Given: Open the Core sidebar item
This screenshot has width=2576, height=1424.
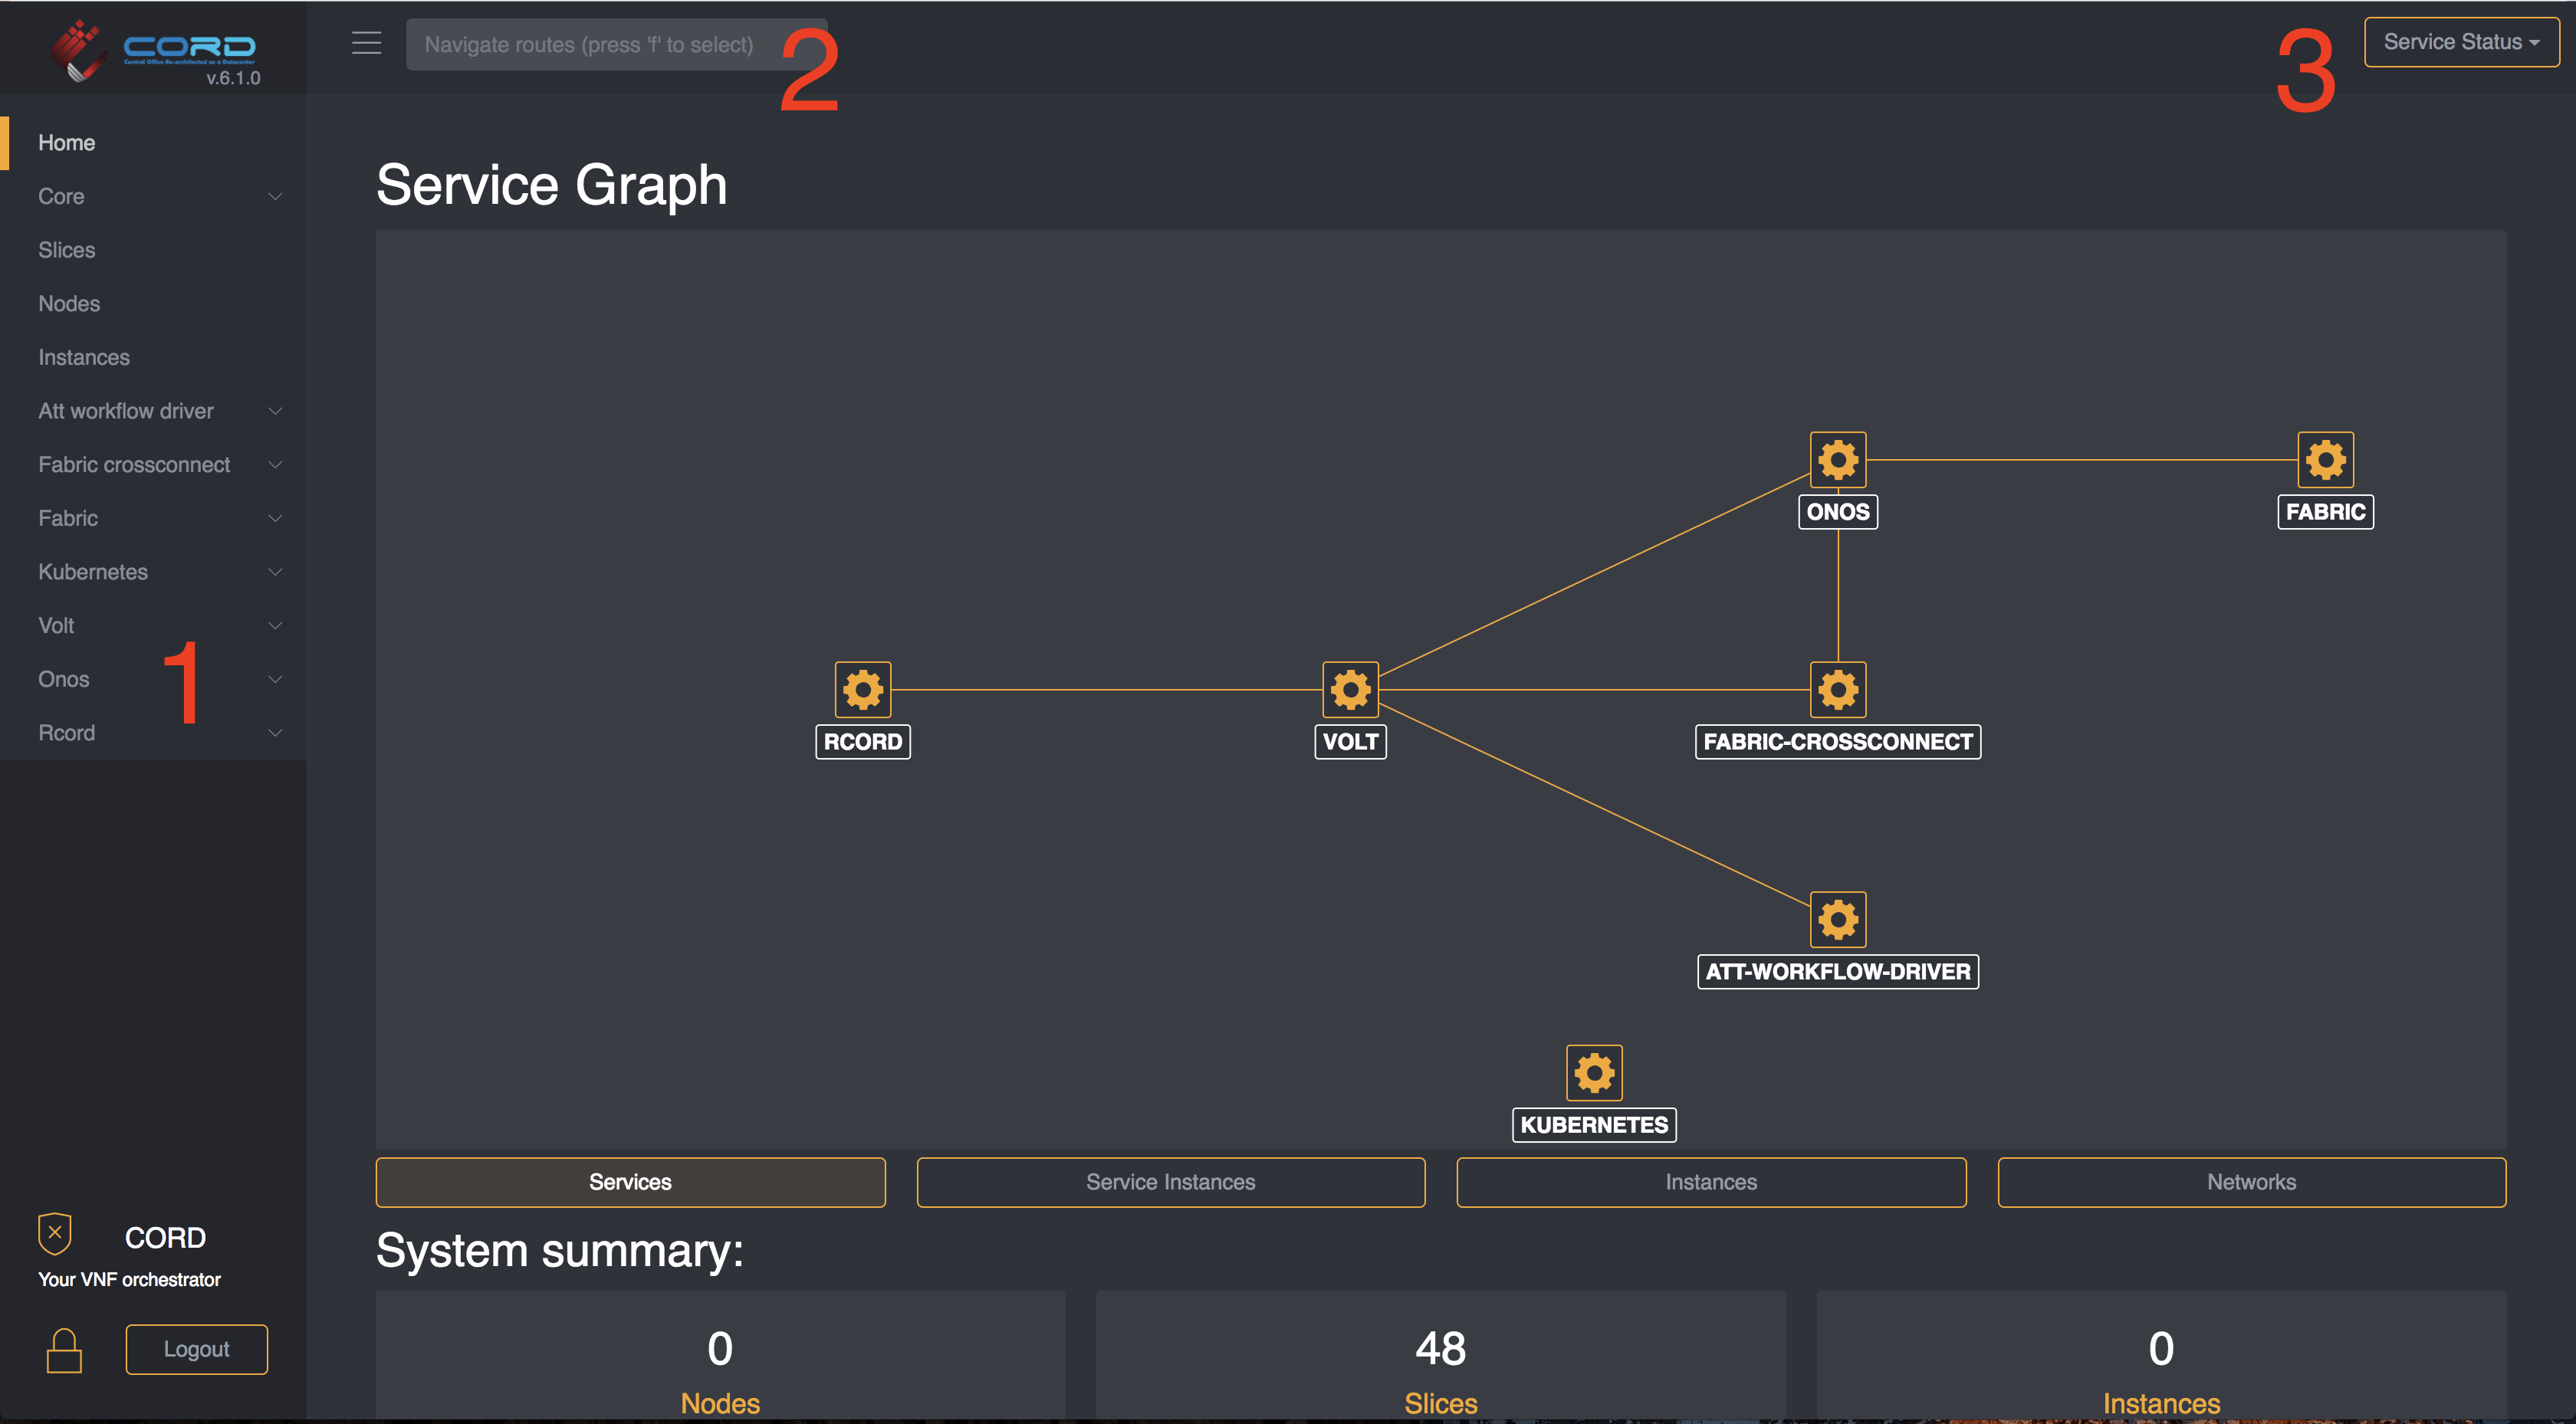Looking at the screenshot, I should pyautogui.click(x=153, y=196).
